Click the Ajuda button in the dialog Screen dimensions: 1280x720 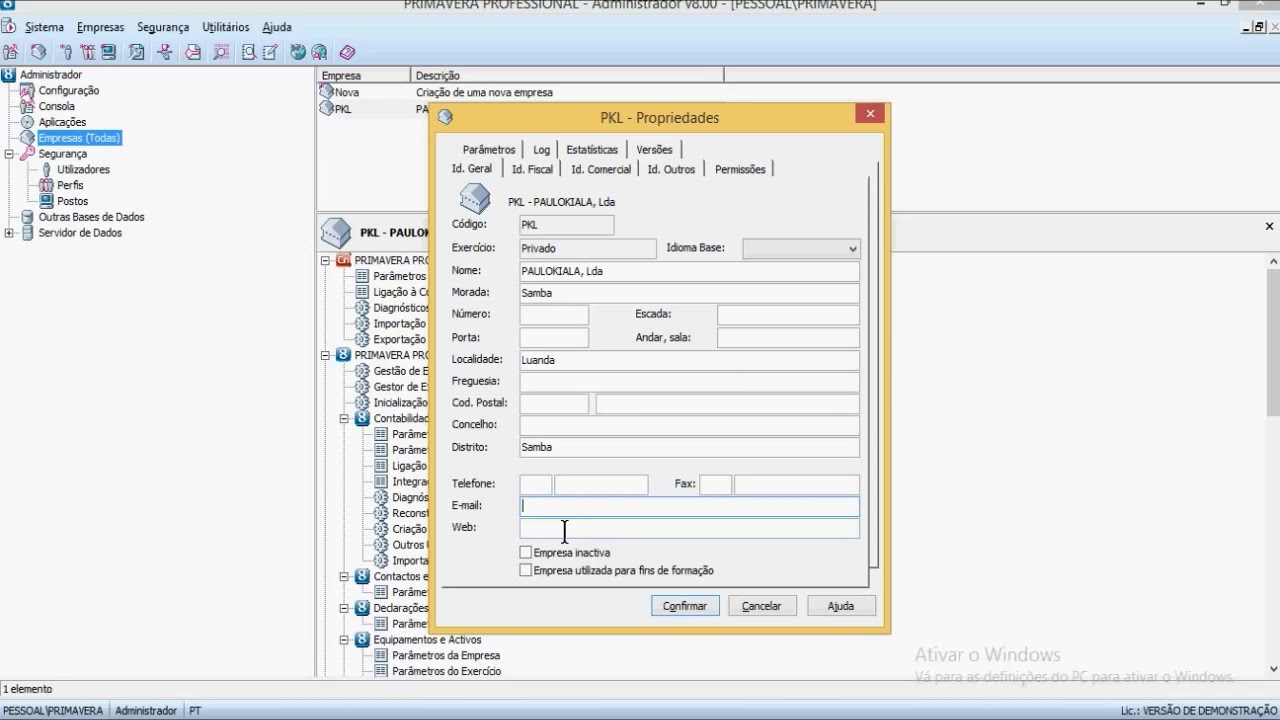pos(841,606)
